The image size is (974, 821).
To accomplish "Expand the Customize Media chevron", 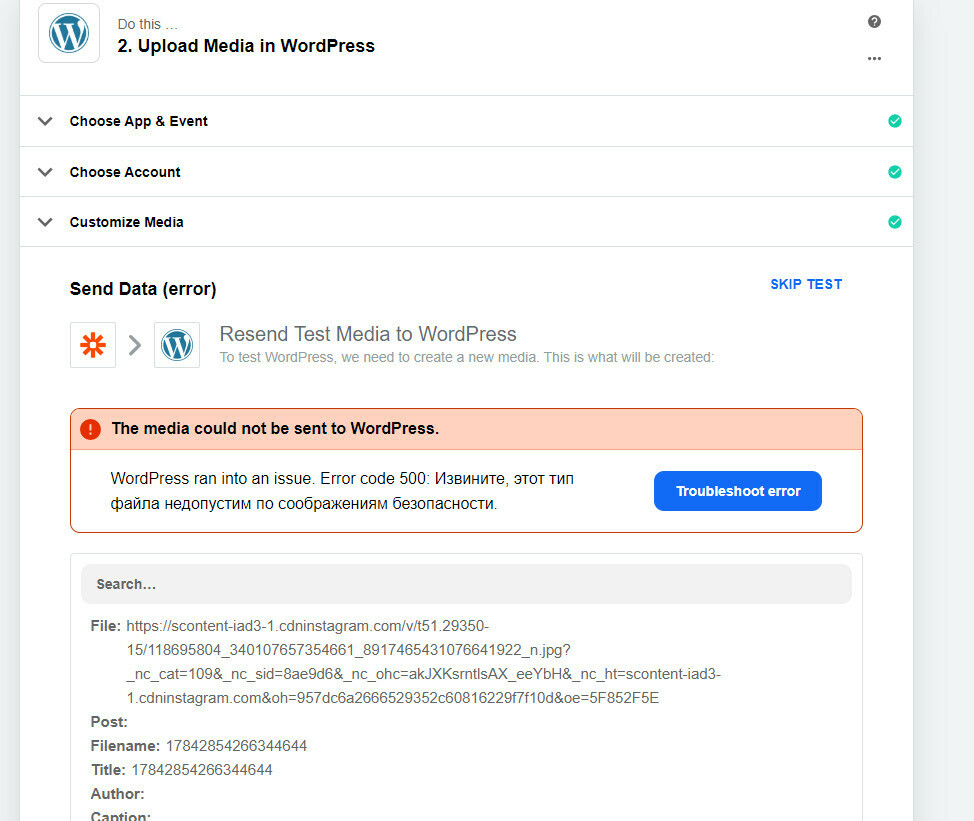I will [45, 222].
